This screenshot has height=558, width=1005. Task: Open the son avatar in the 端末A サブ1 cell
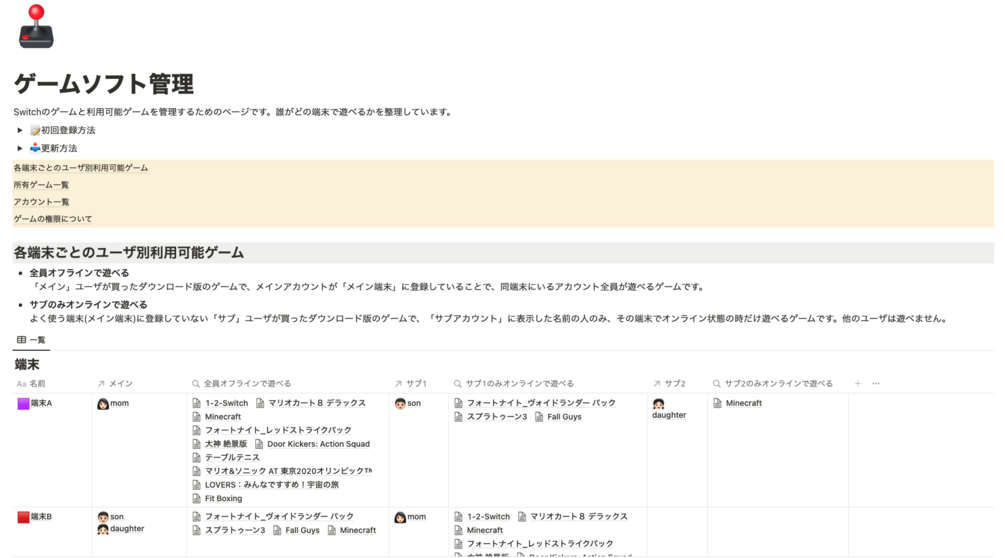click(400, 404)
